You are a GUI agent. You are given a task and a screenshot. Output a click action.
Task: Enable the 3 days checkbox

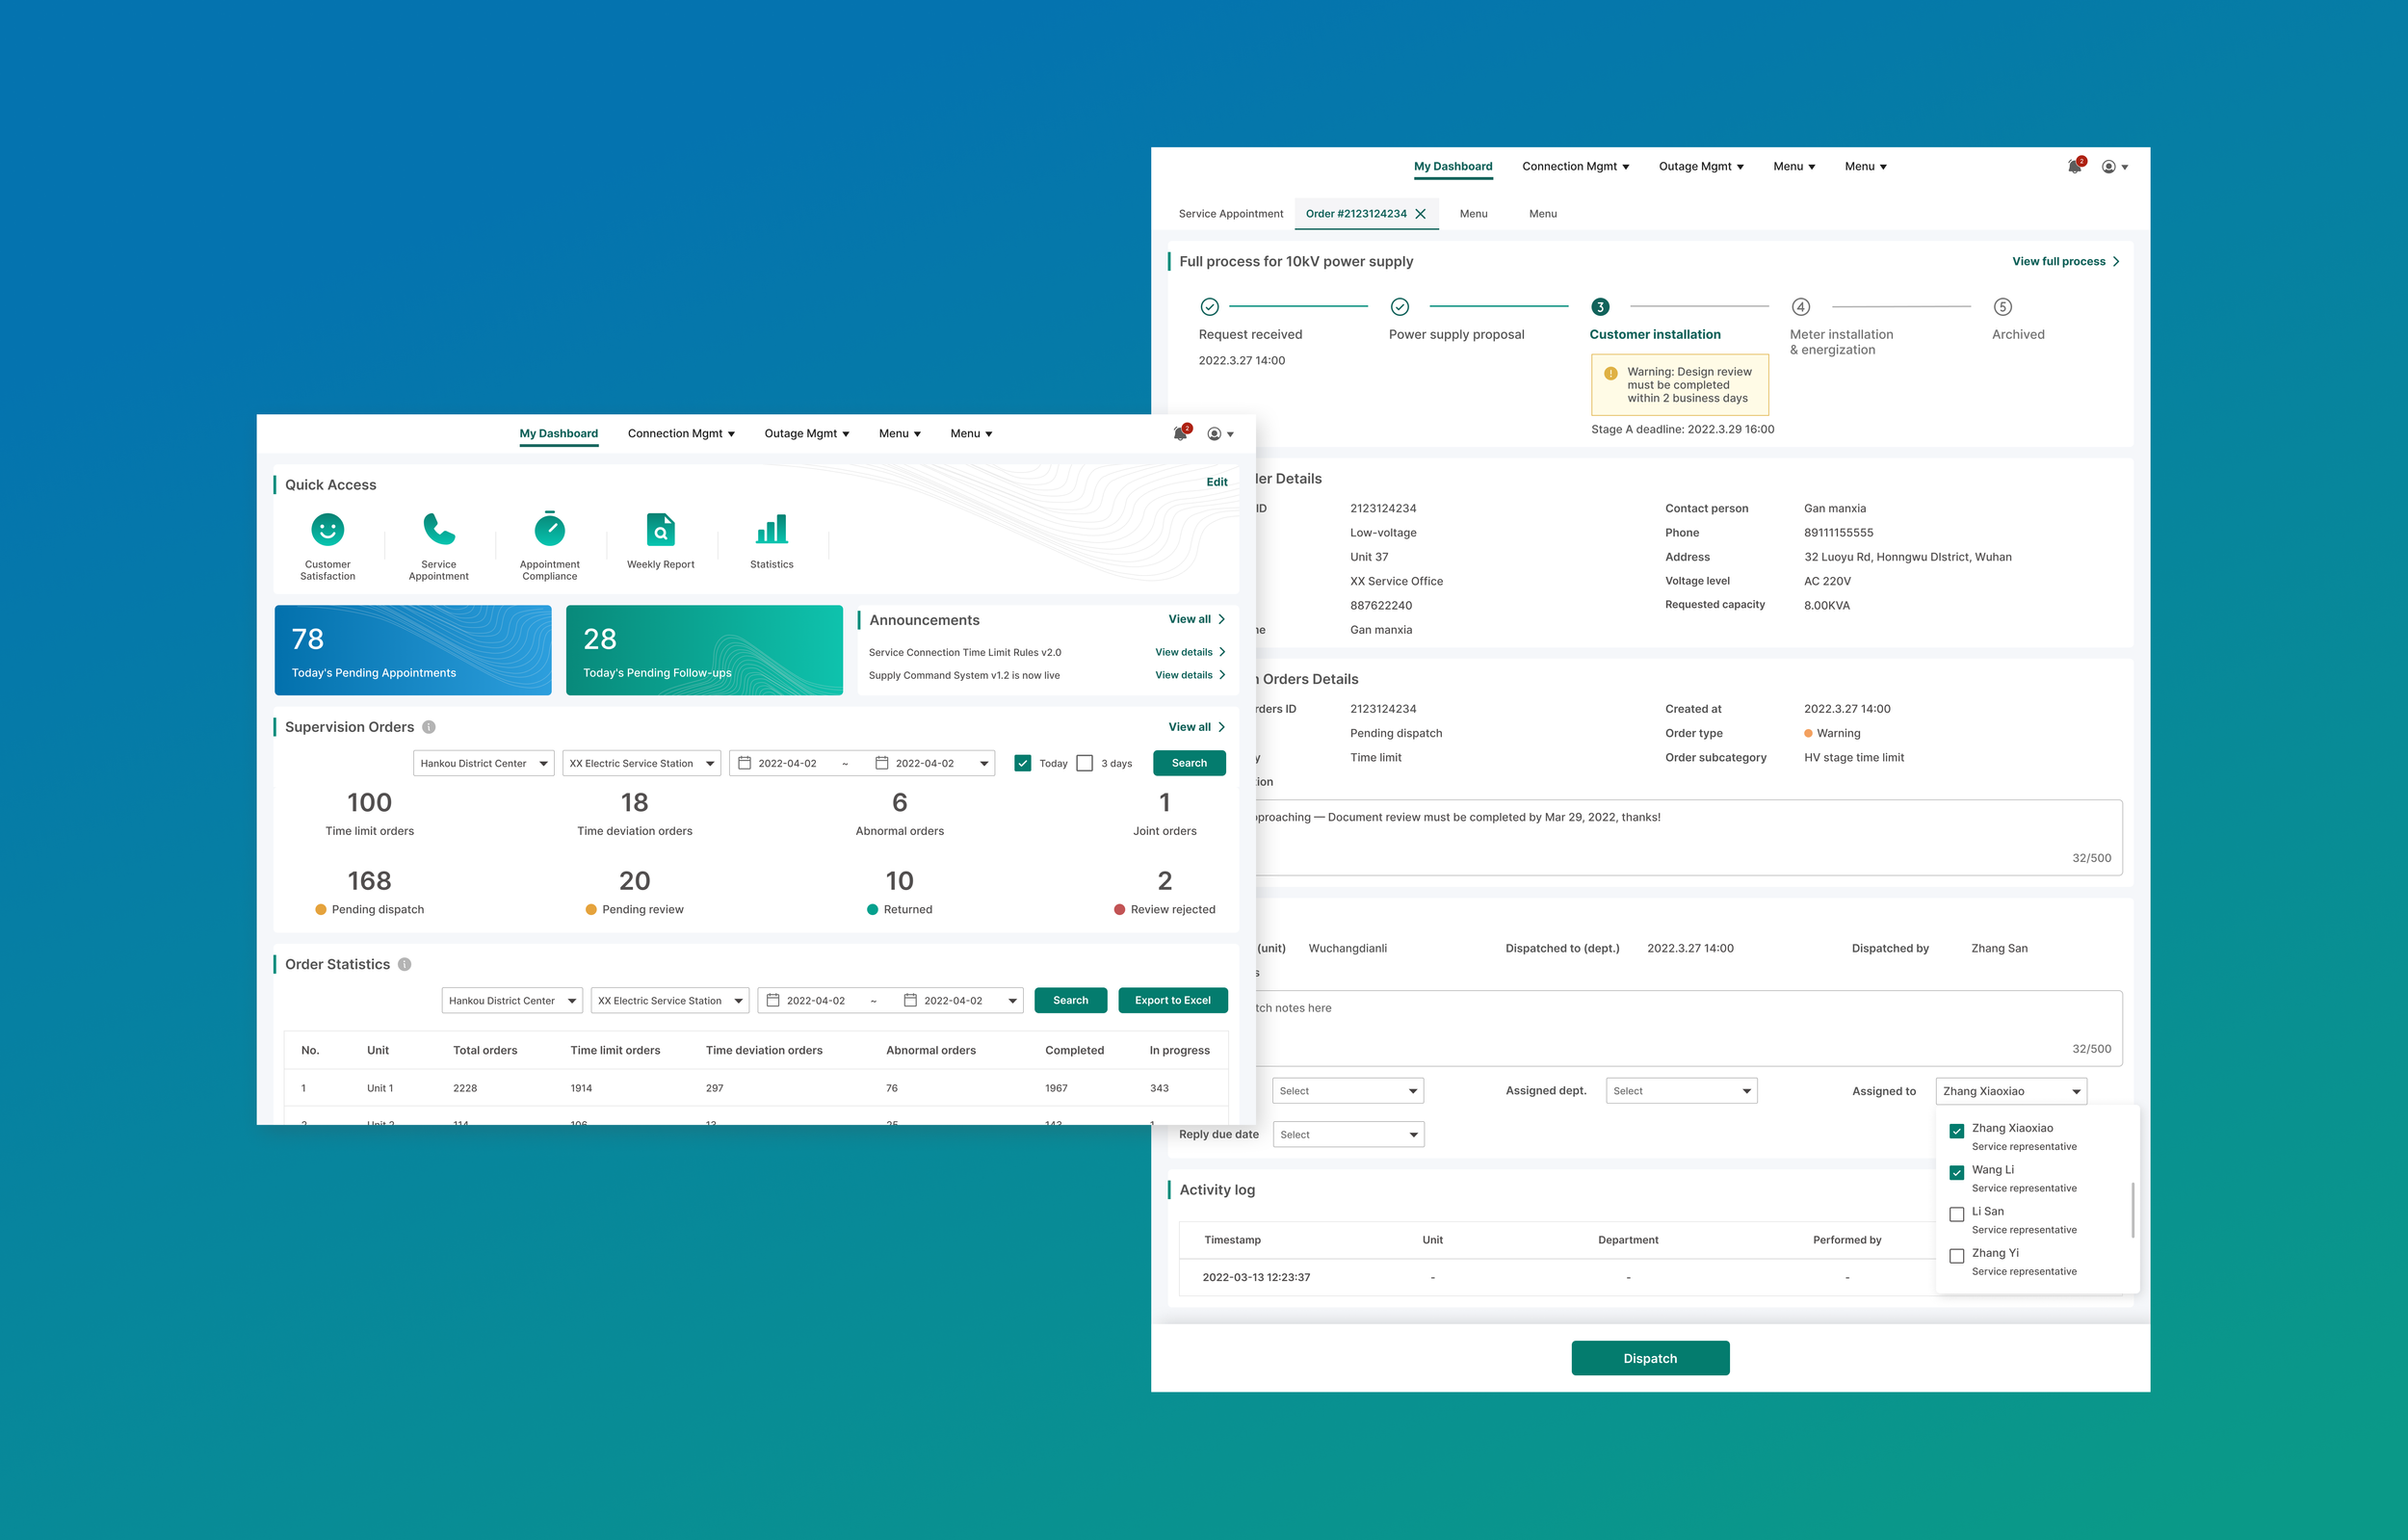click(1085, 763)
